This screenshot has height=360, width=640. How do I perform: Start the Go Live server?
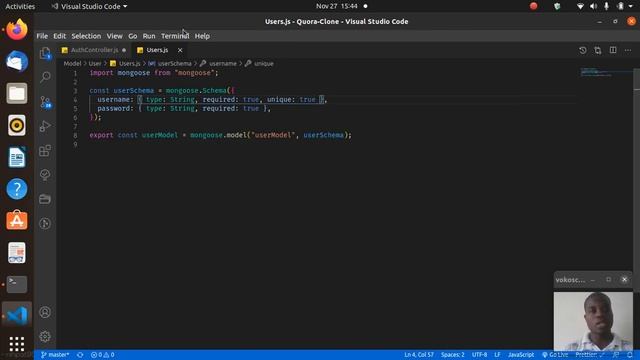click(x=555, y=355)
